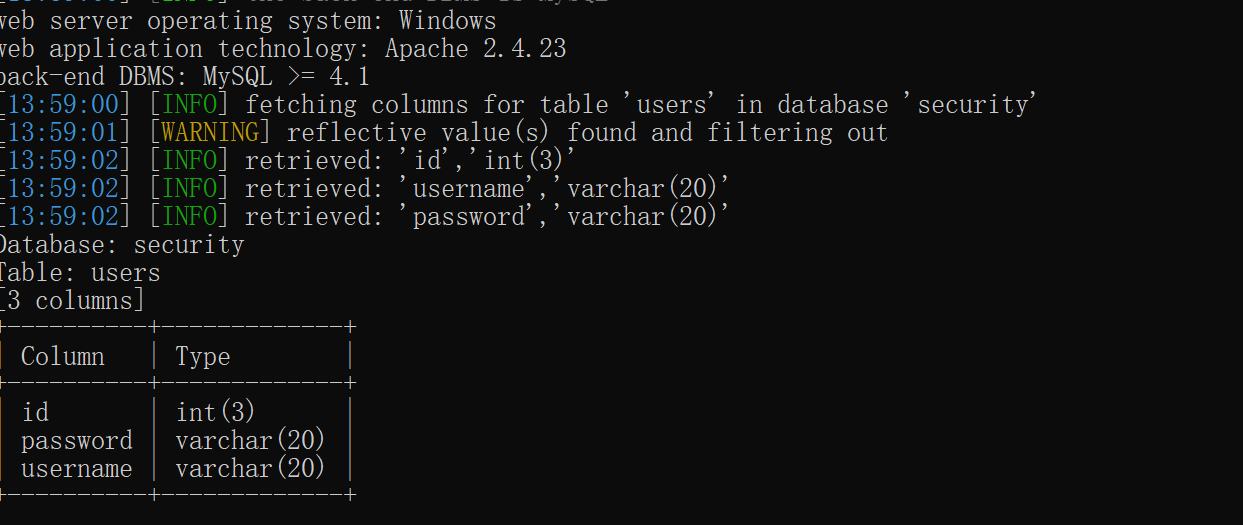The height and width of the screenshot is (525, 1243).
Task: Click the Database: security line
Action: [120, 245]
